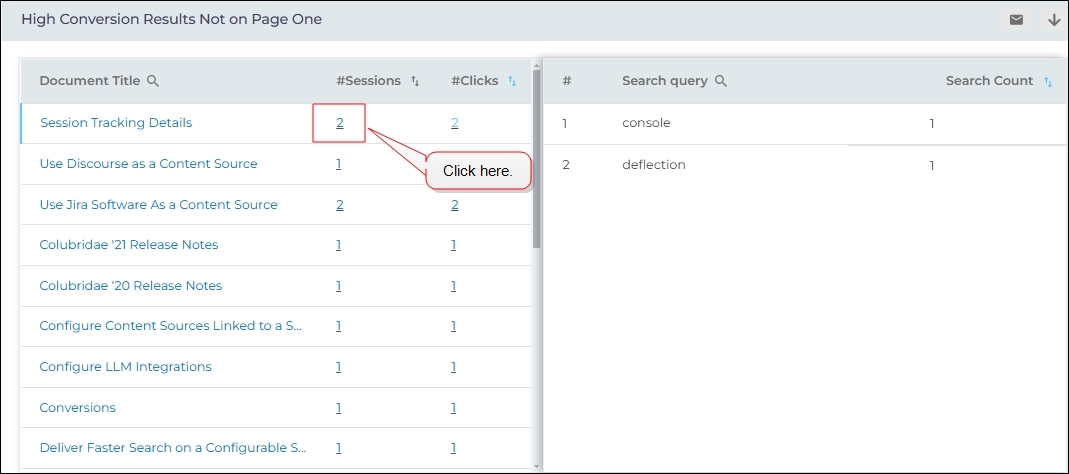The width and height of the screenshot is (1069, 474).
Task: Sort by #Sessions column arrows
Action: 415,81
